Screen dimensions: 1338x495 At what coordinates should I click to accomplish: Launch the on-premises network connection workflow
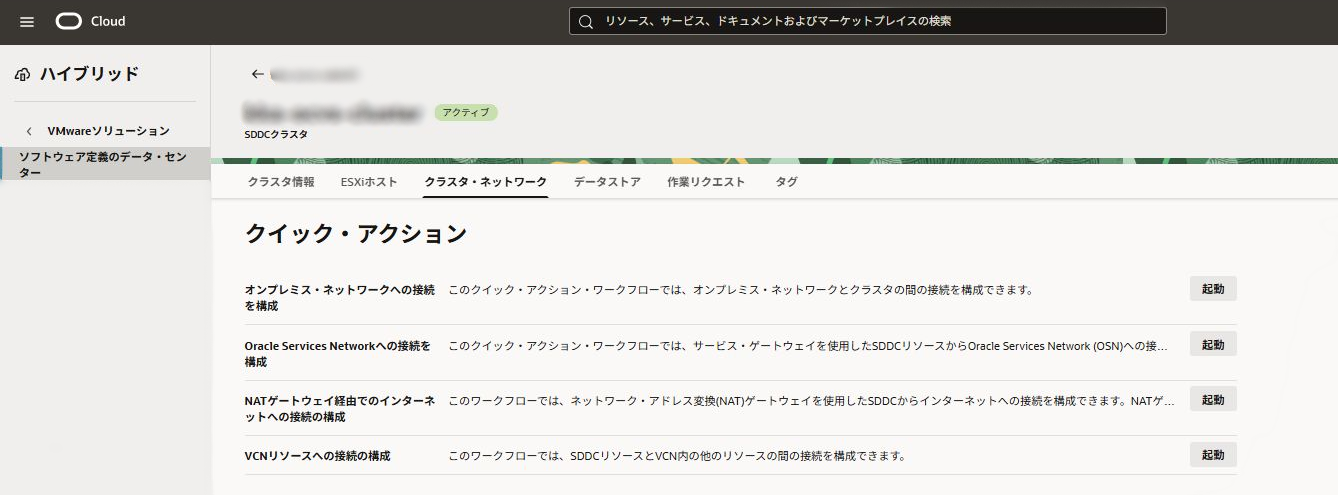tap(1212, 289)
